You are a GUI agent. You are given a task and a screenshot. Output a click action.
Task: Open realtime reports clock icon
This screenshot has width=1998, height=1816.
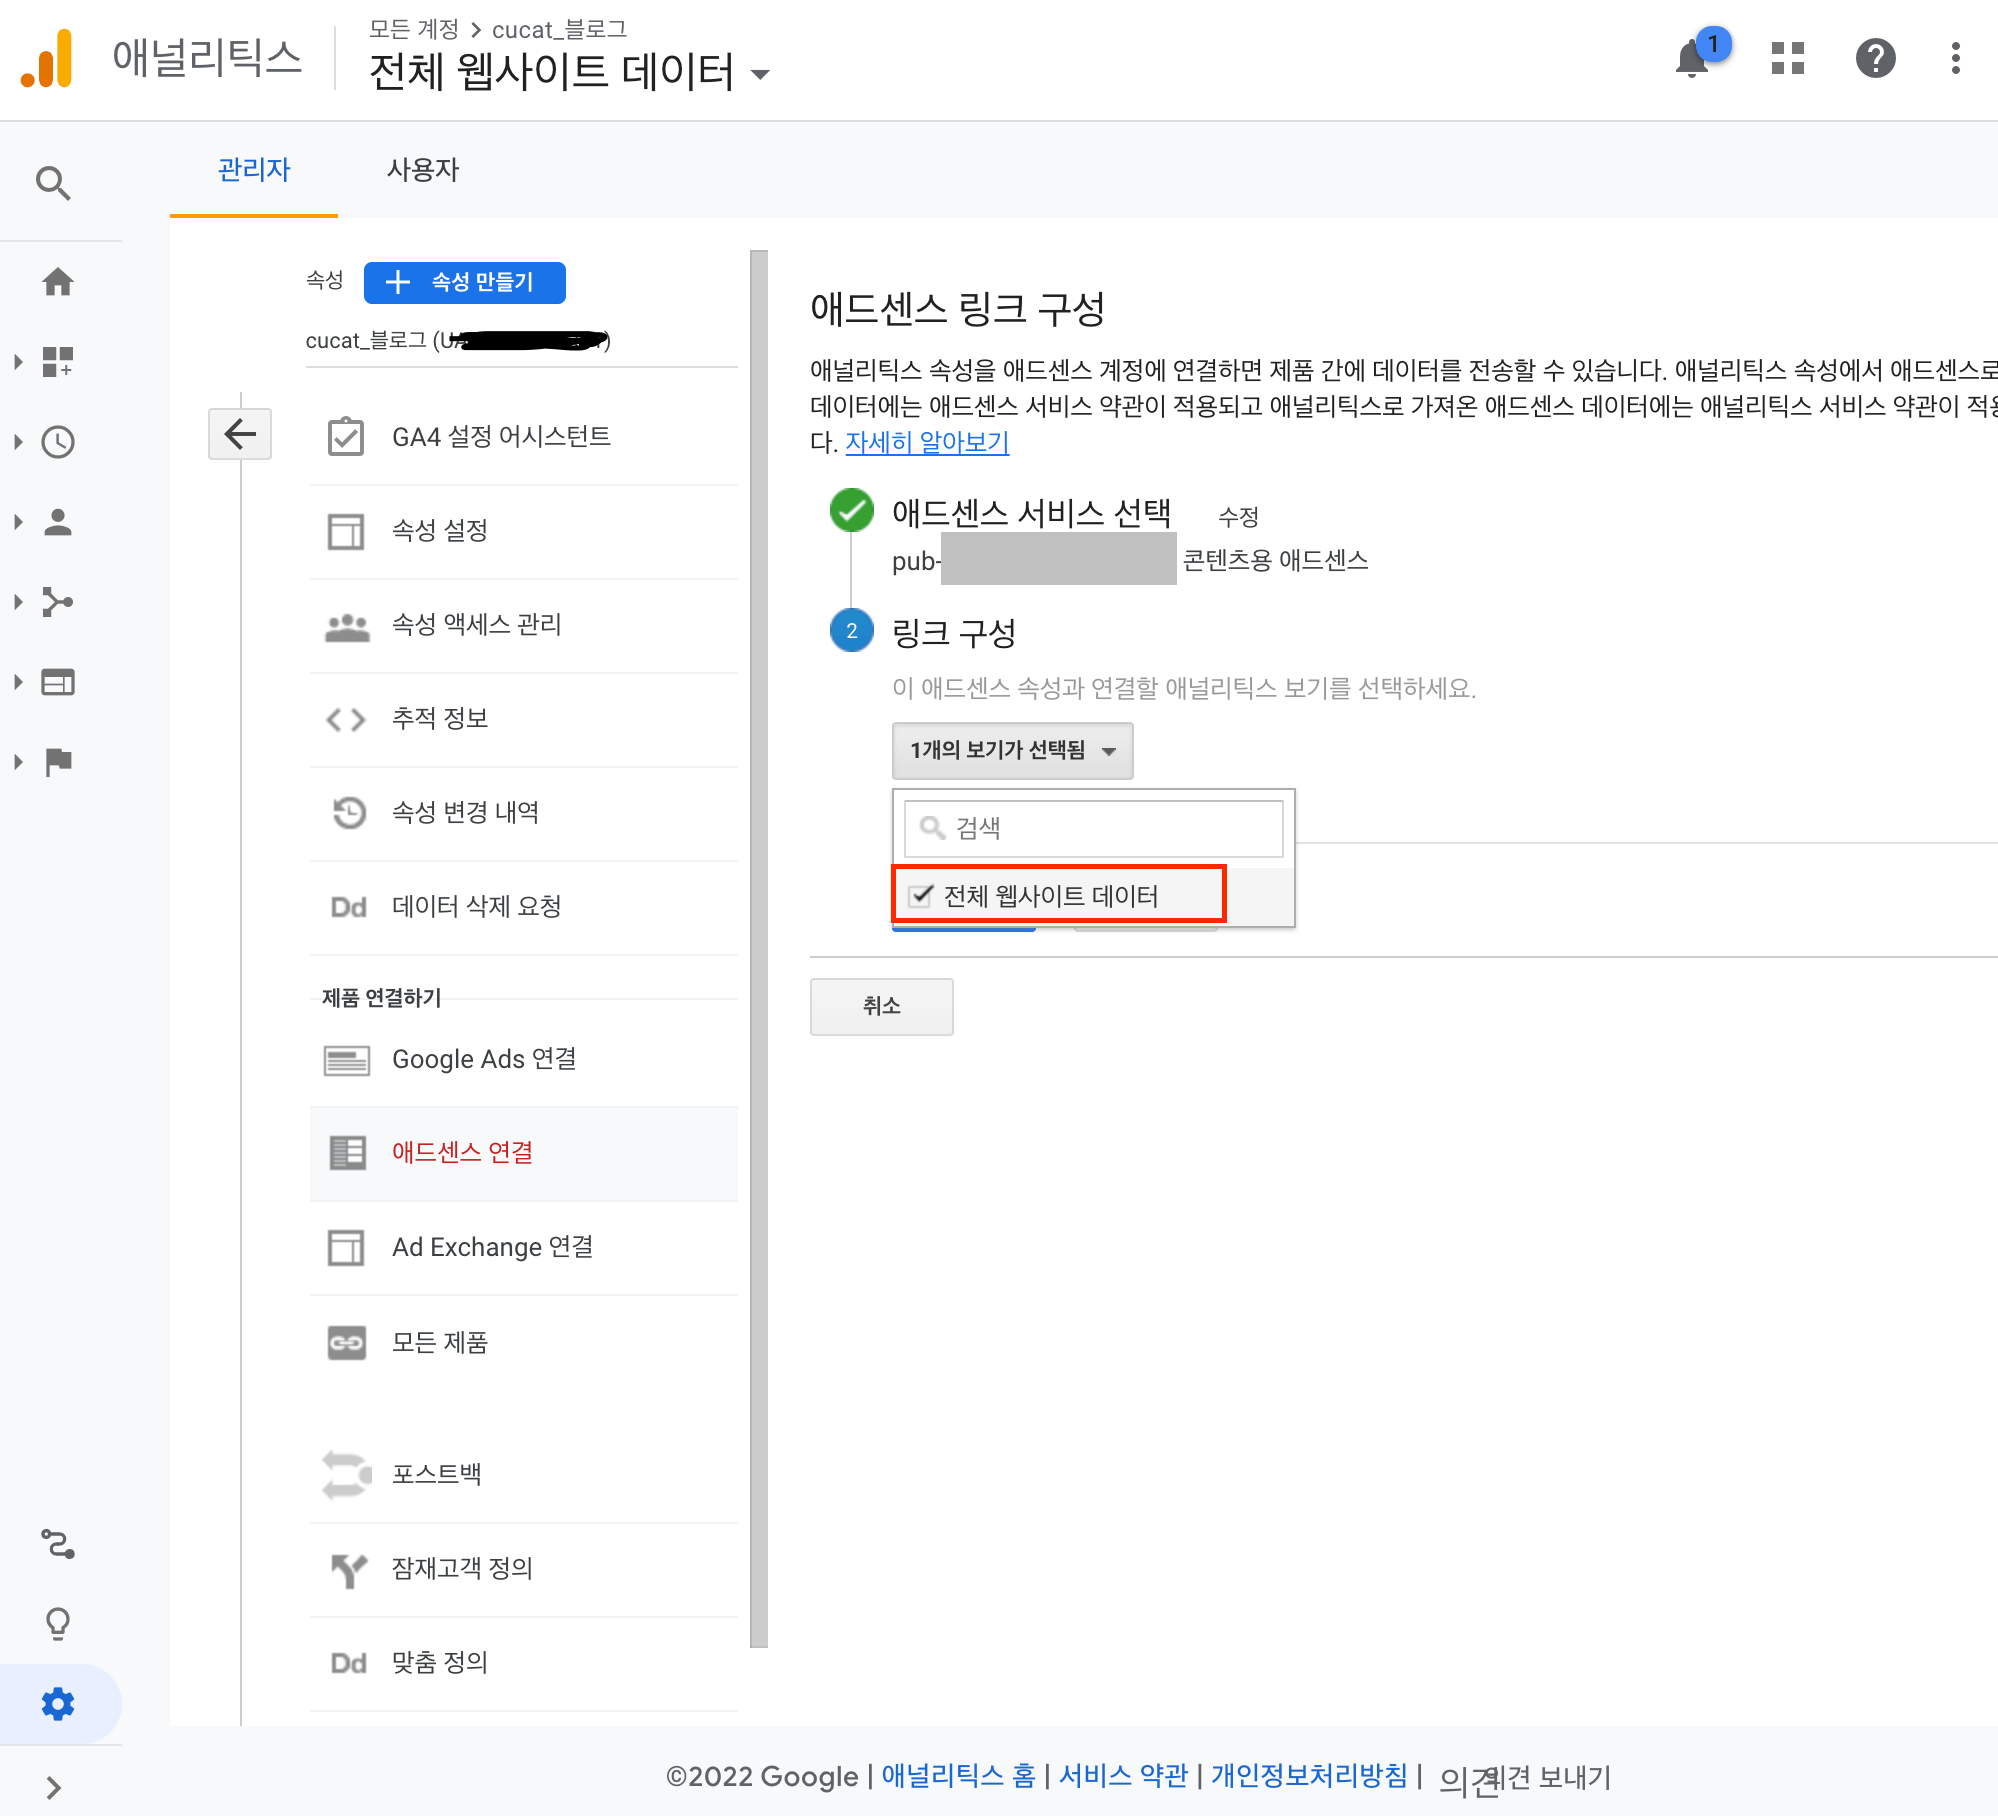point(58,441)
